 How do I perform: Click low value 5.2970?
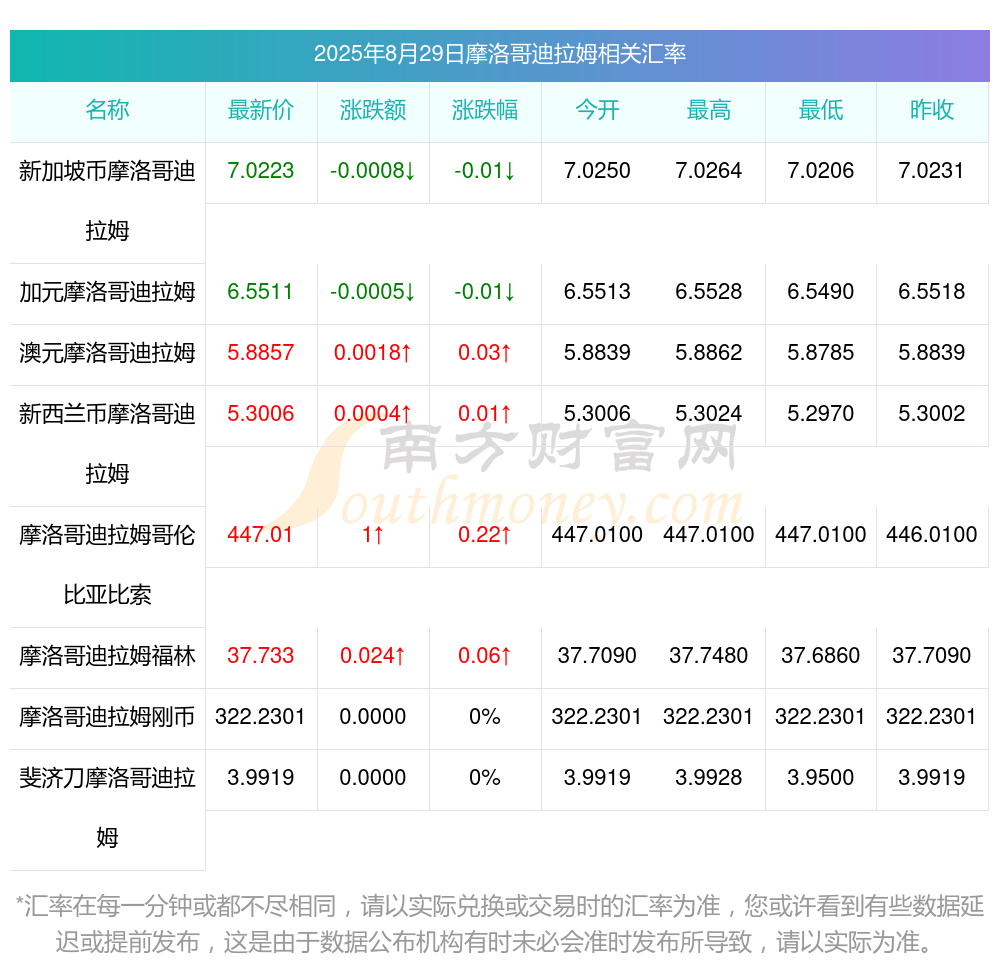(821, 414)
